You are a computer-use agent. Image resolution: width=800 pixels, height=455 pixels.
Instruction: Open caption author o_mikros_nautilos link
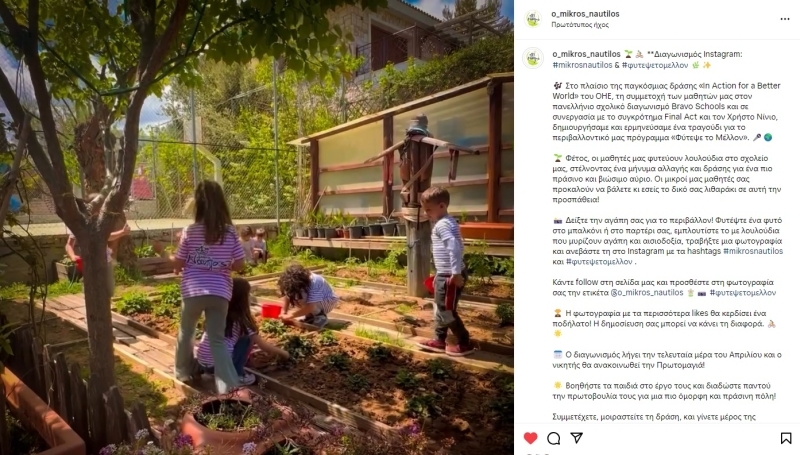[x=586, y=54]
